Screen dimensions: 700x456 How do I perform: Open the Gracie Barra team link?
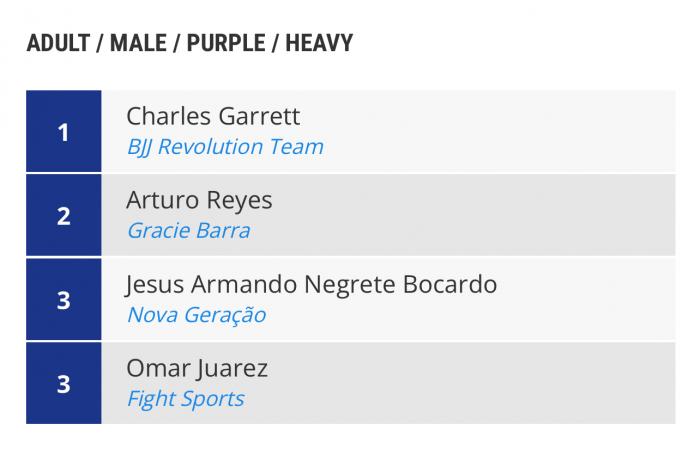(x=188, y=231)
